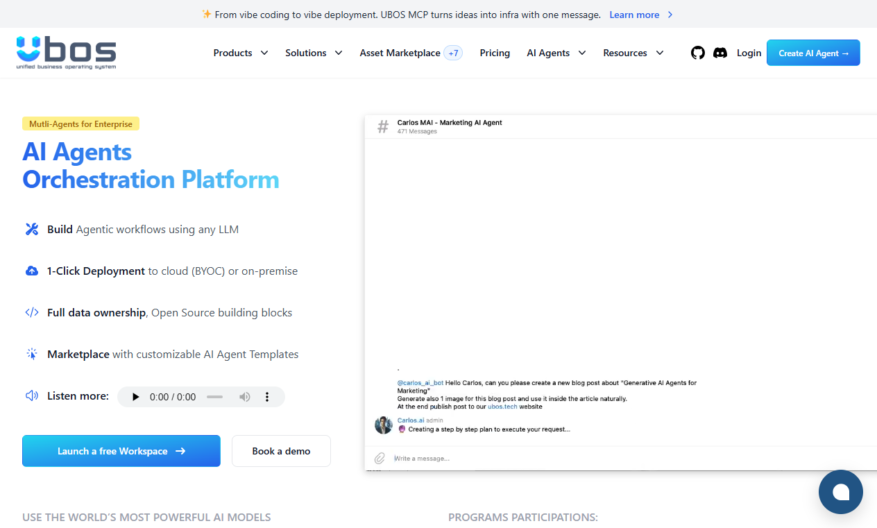Click the Marketplace cursor sparkle icon
Image resolution: width=877 pixels, height=528 pixels.
(32, 354)
